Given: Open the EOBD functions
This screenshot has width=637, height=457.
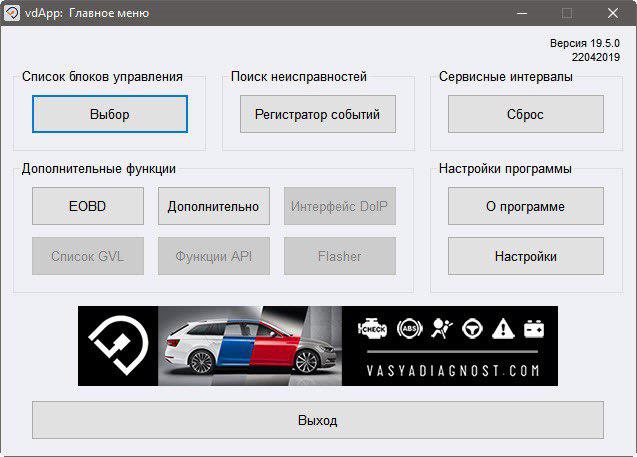Looking at the screenshot, I should tap(88, 206).
